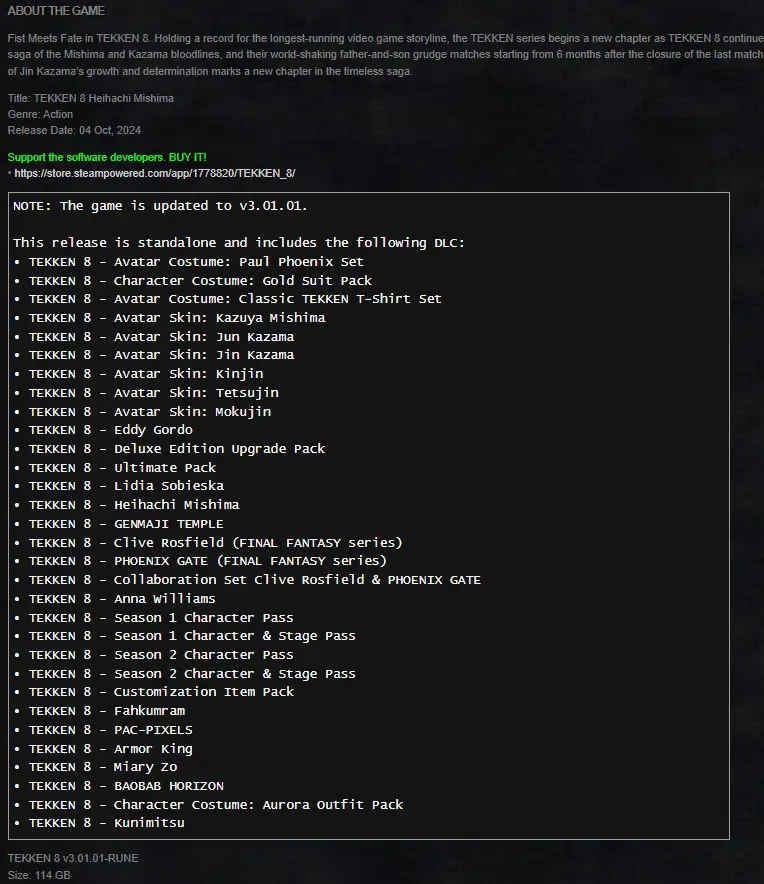The width and height of the screenshot is (764, 884).
Task: Click 'PHOENIX GATE (FINAL FANTASY series)' entry
Action: [208, 561]
